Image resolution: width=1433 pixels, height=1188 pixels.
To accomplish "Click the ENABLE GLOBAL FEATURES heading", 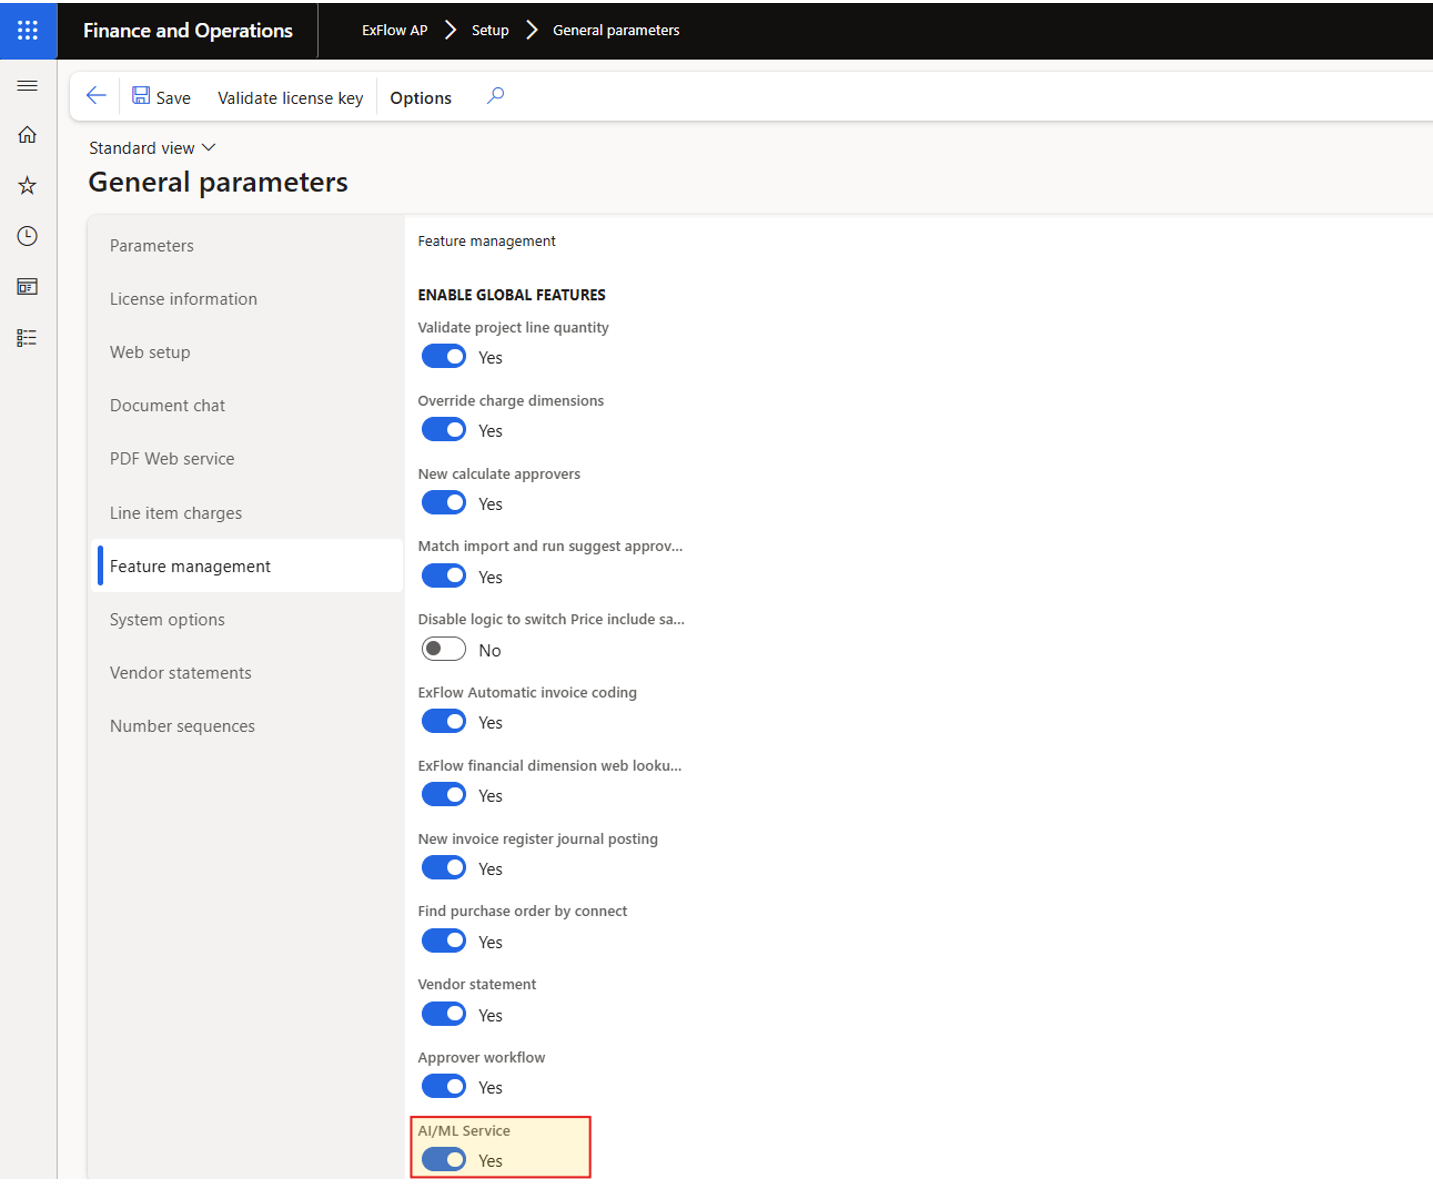I will (512, 295).
